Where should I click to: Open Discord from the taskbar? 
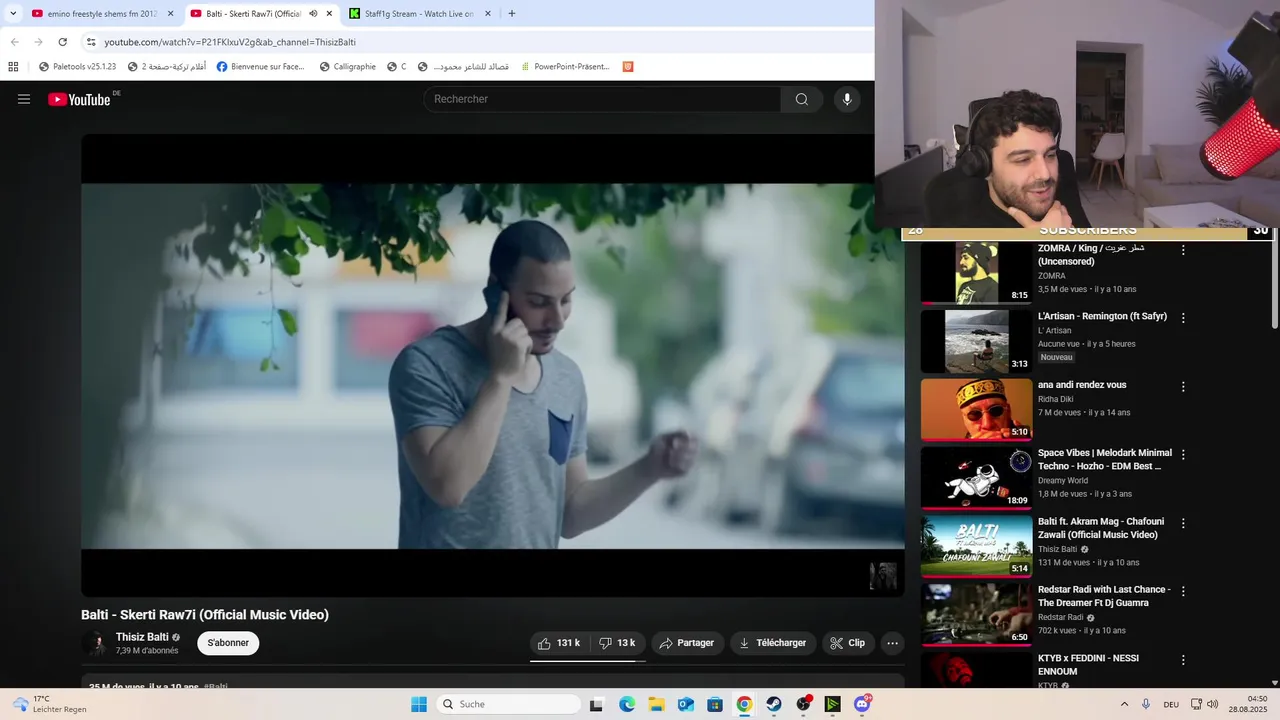coord(862,704)
